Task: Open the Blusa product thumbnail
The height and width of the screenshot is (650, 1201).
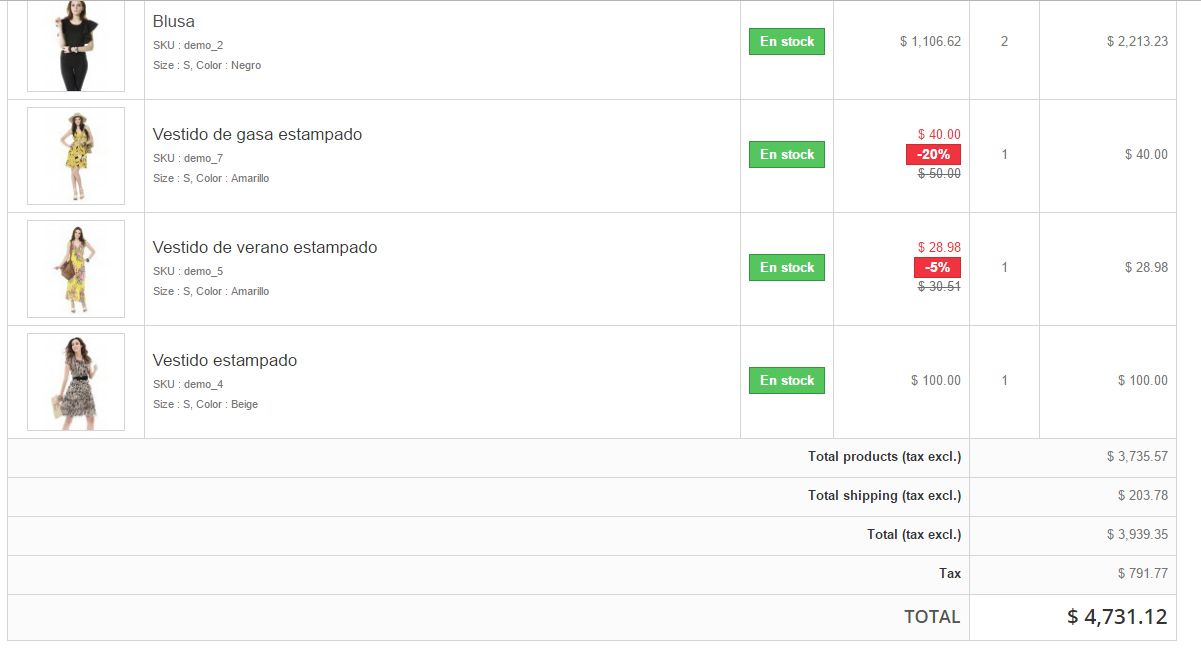Action: tap(76, 46)
